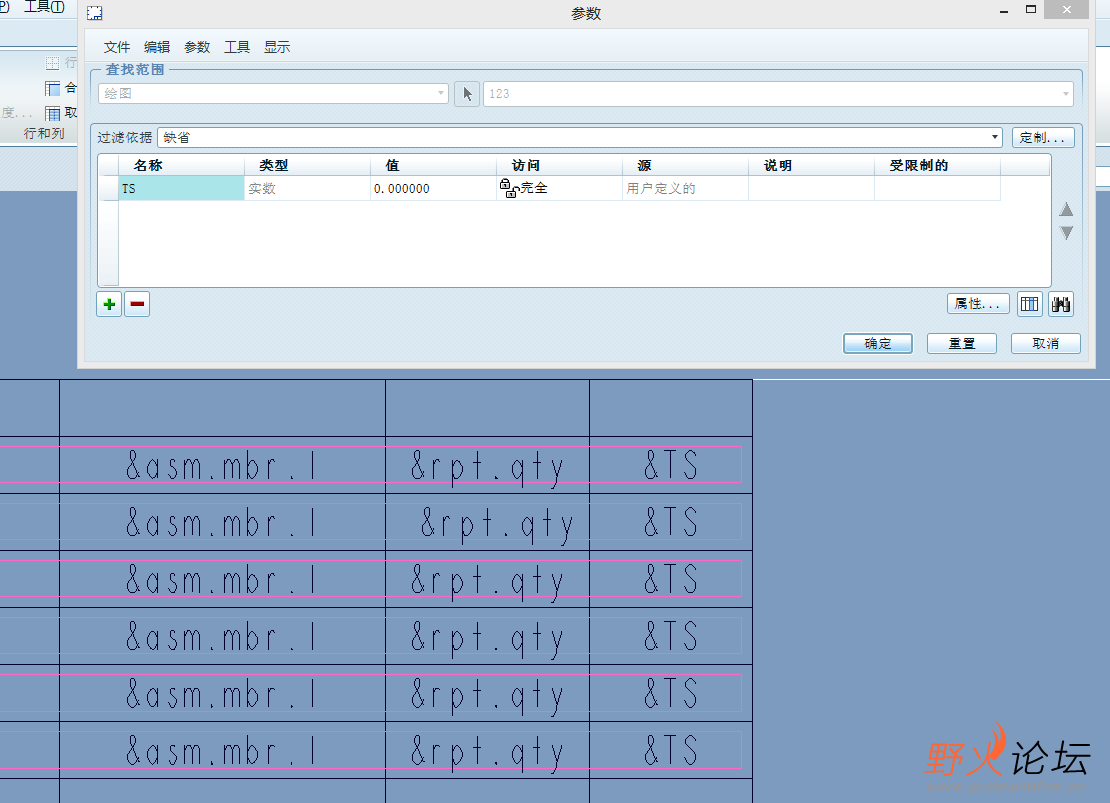The image size is (1110, 803).
Task: Click the 用户定义的 source cell
Action: point(685,188)
